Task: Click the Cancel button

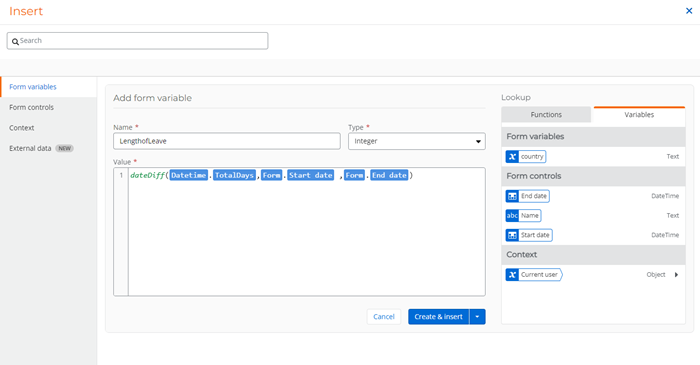Action: (x=384, y=317)
